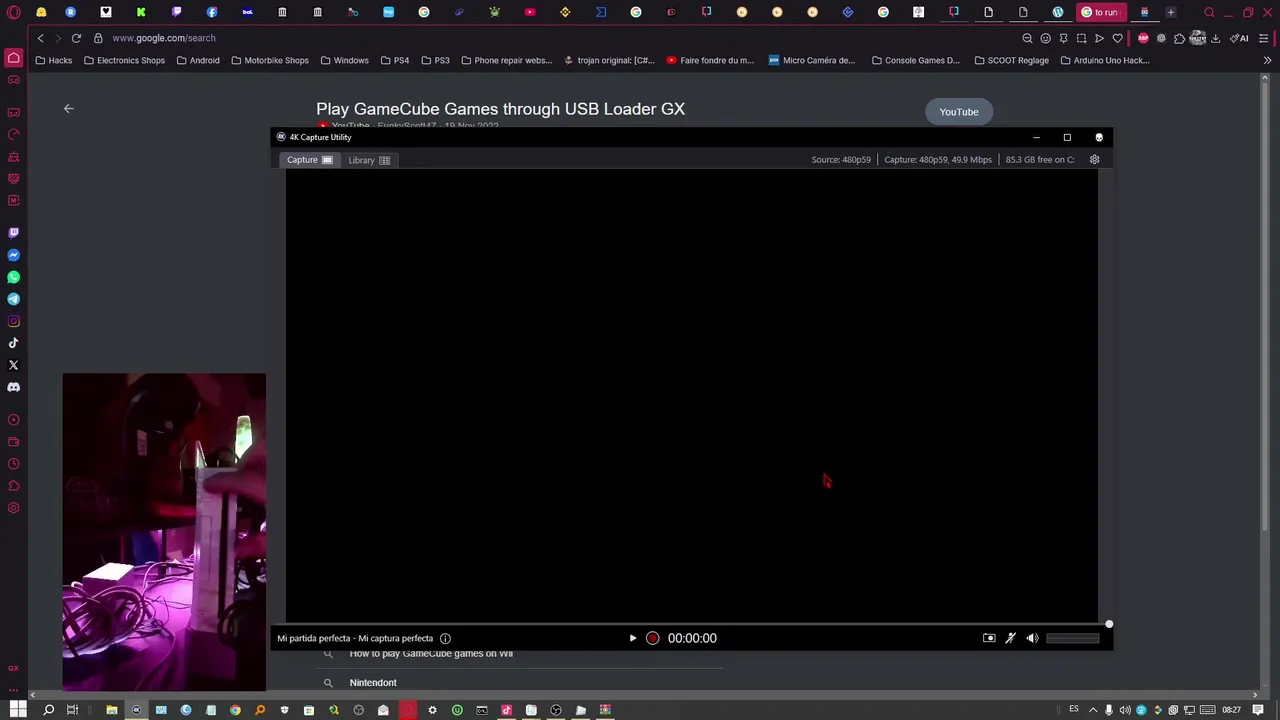Open Messenger in the browser sidebar
The height and width of the screenshot is (720, 1280).
(13, 255)
